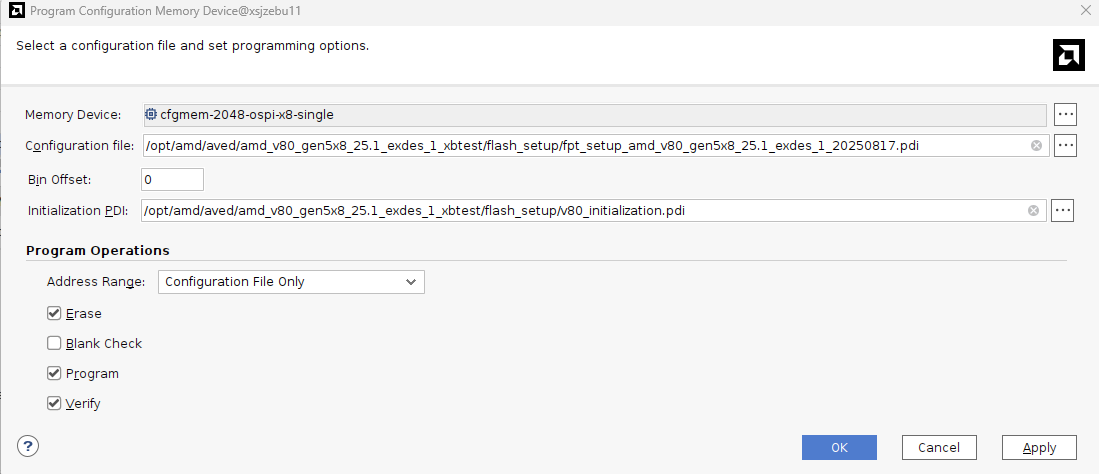
Task: Focus the Bin Offset input field
Action: pos(172,180)
